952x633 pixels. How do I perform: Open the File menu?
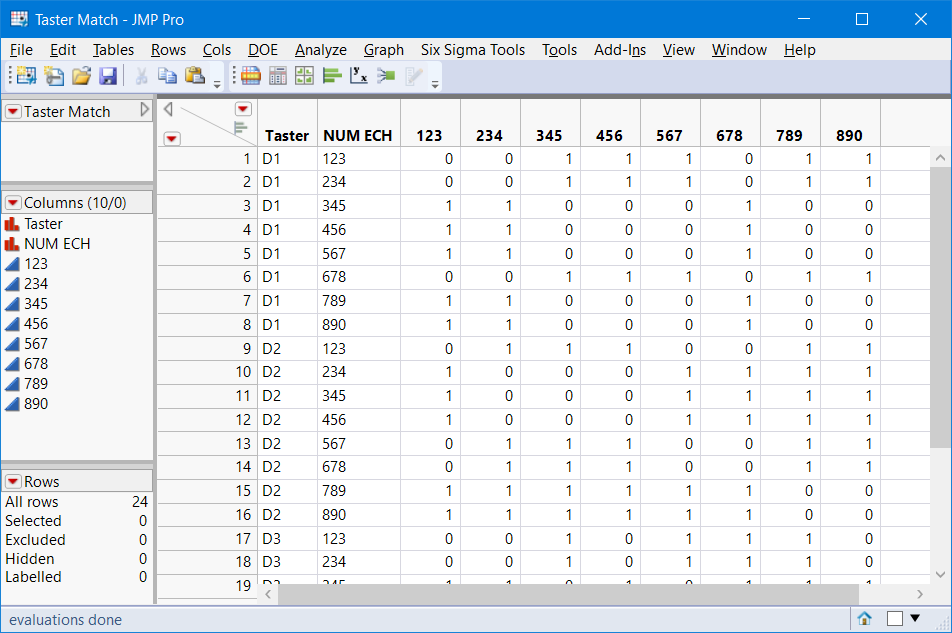click(21, 50)
